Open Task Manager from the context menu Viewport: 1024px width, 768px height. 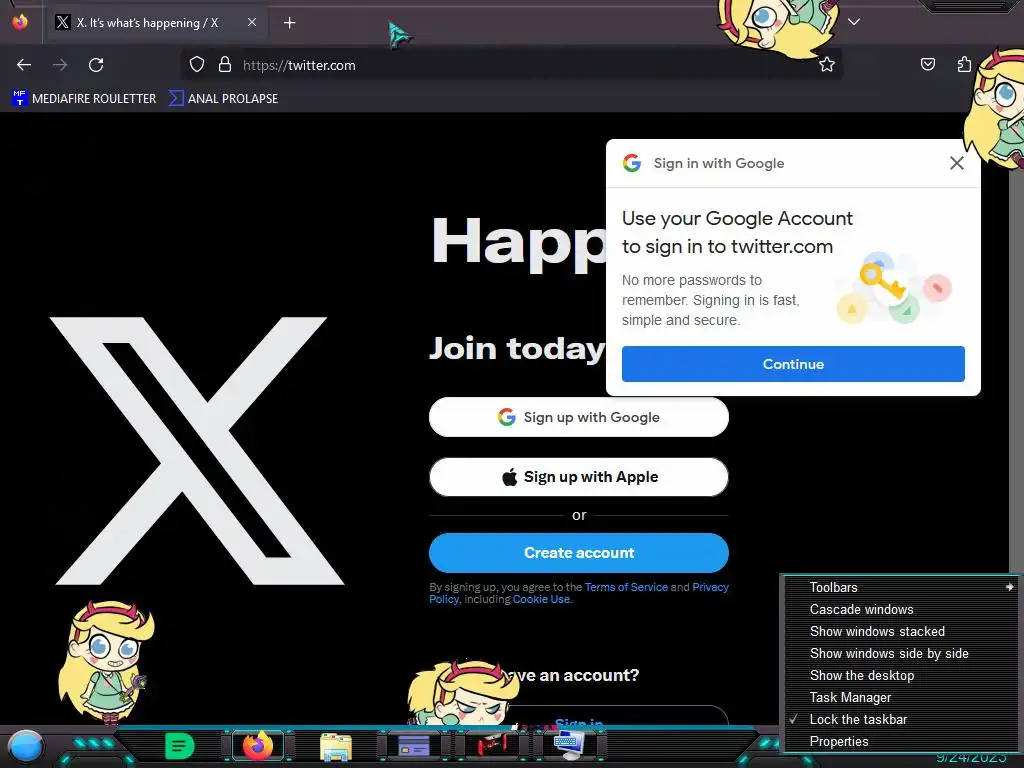(x=900, y=697)
